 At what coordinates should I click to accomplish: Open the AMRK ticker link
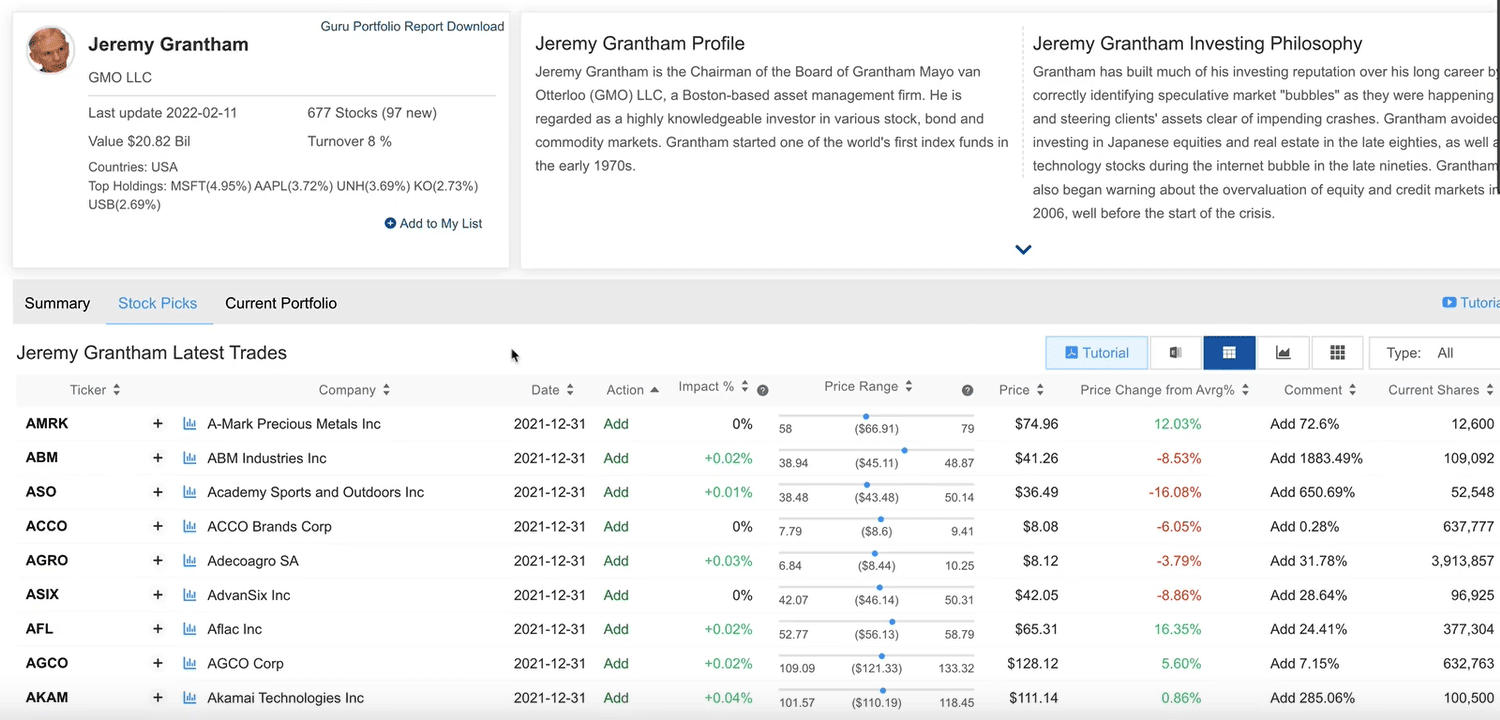(47, 424)
